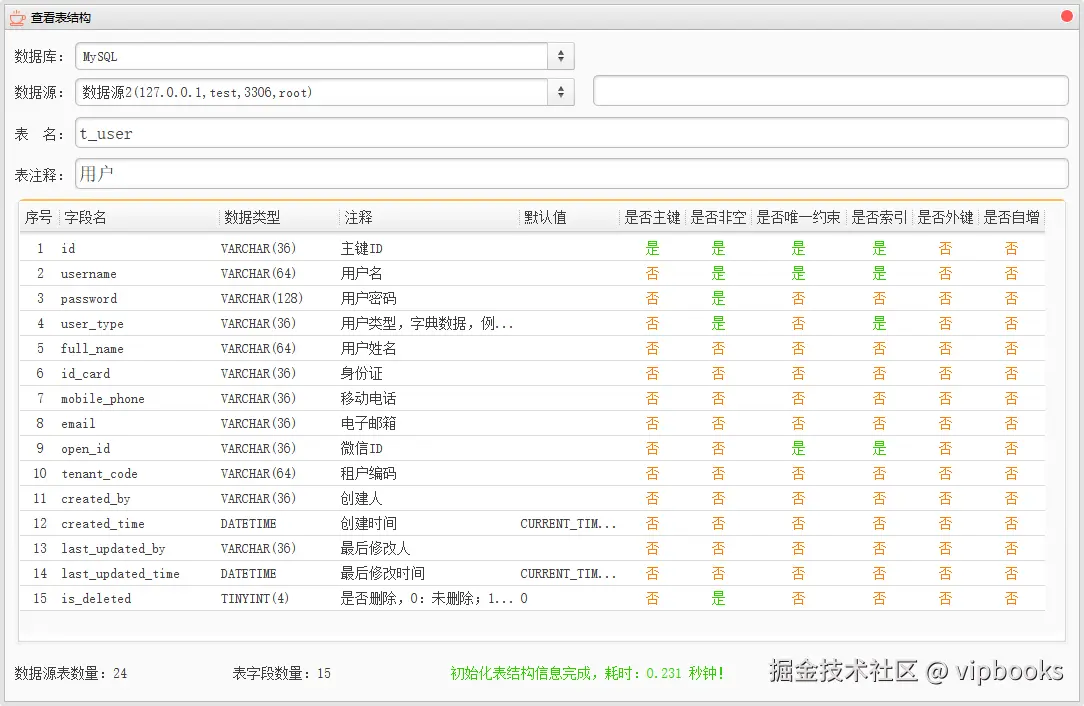Click the 注释 column header

coord(429,217)
